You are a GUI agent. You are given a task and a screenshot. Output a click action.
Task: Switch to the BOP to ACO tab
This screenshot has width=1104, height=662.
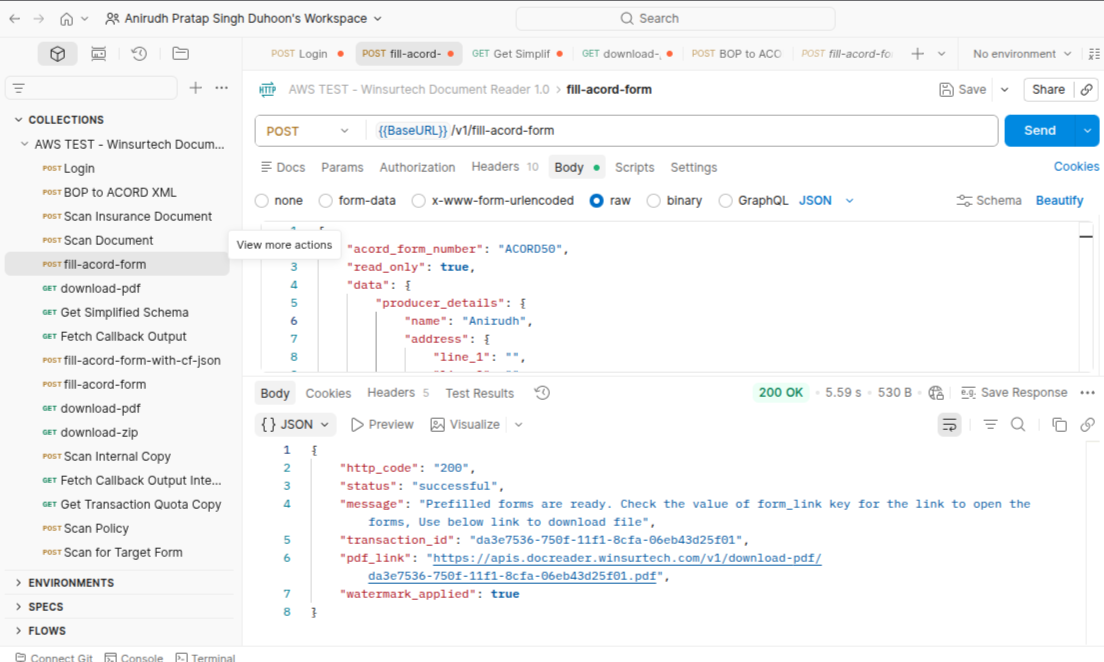(736, 54)
